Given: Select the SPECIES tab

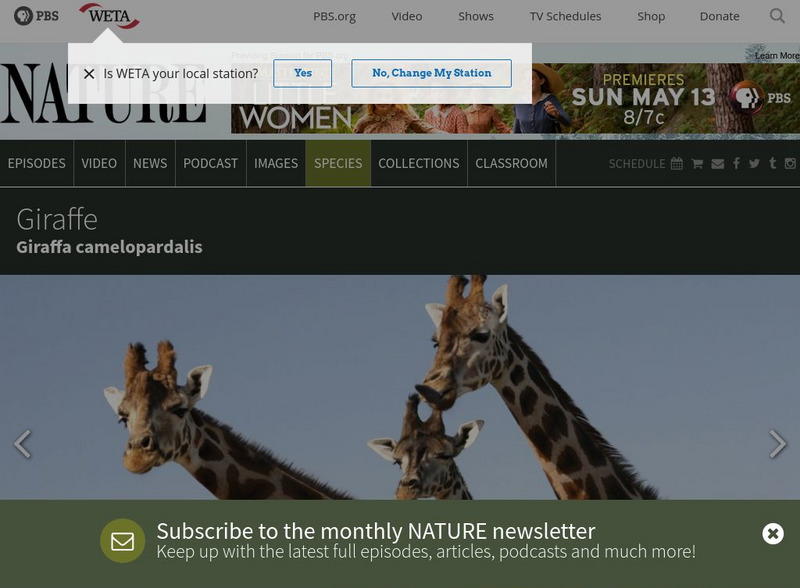Looking at the screenshot, I should point(338,163).
